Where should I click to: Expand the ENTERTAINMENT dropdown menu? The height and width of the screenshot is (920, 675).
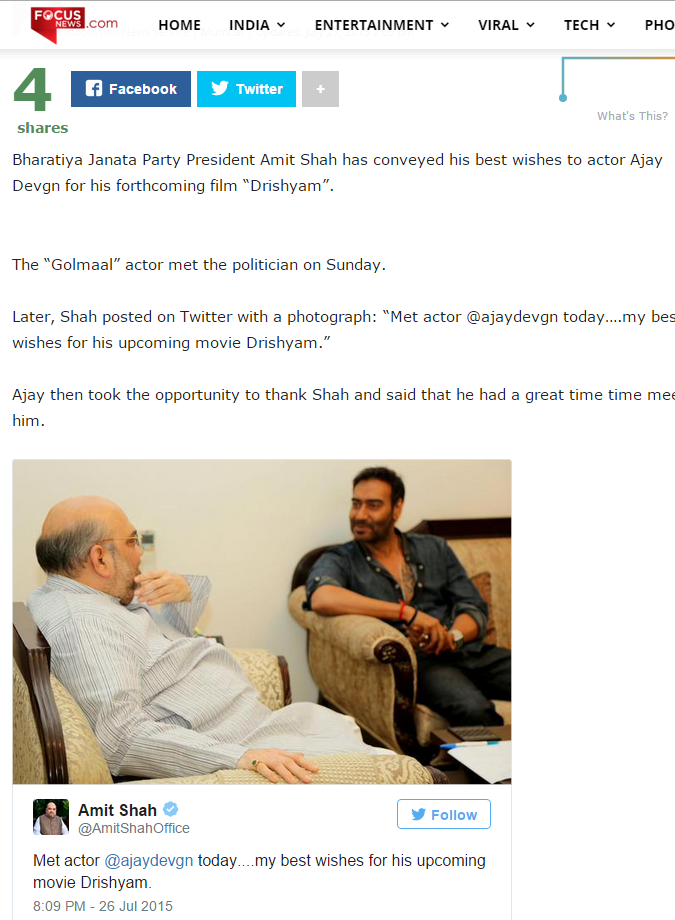coord(382,25)
